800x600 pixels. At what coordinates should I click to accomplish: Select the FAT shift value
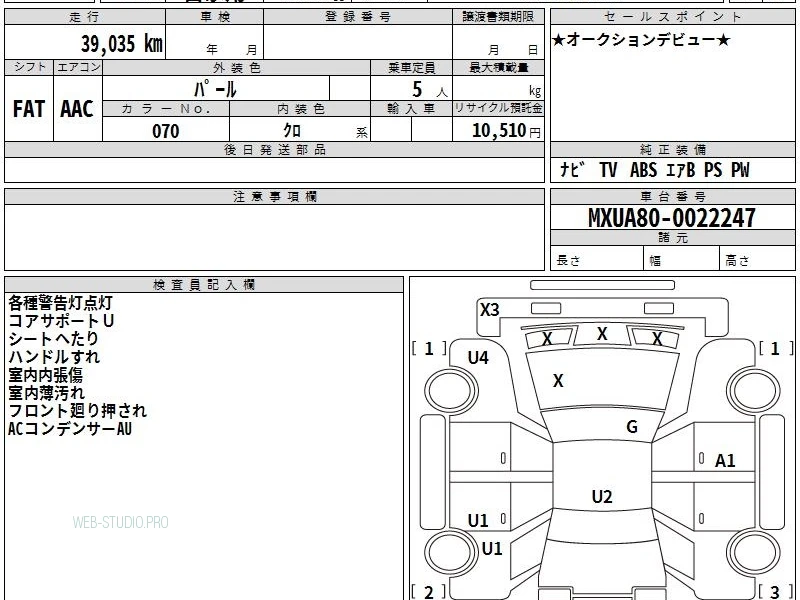[29, 109]
